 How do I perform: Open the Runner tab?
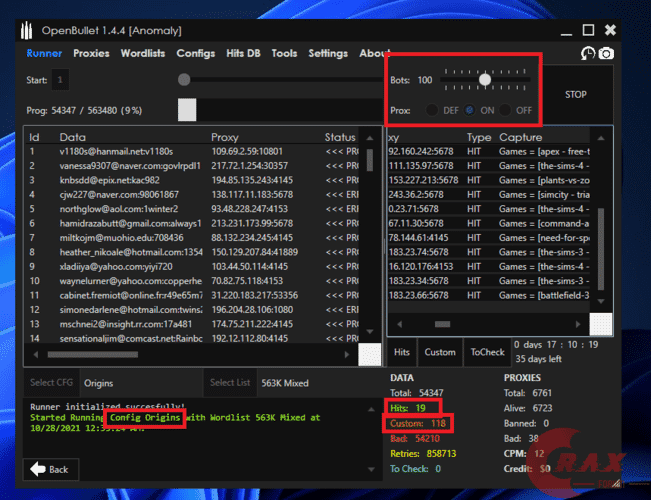coord(44,53)
